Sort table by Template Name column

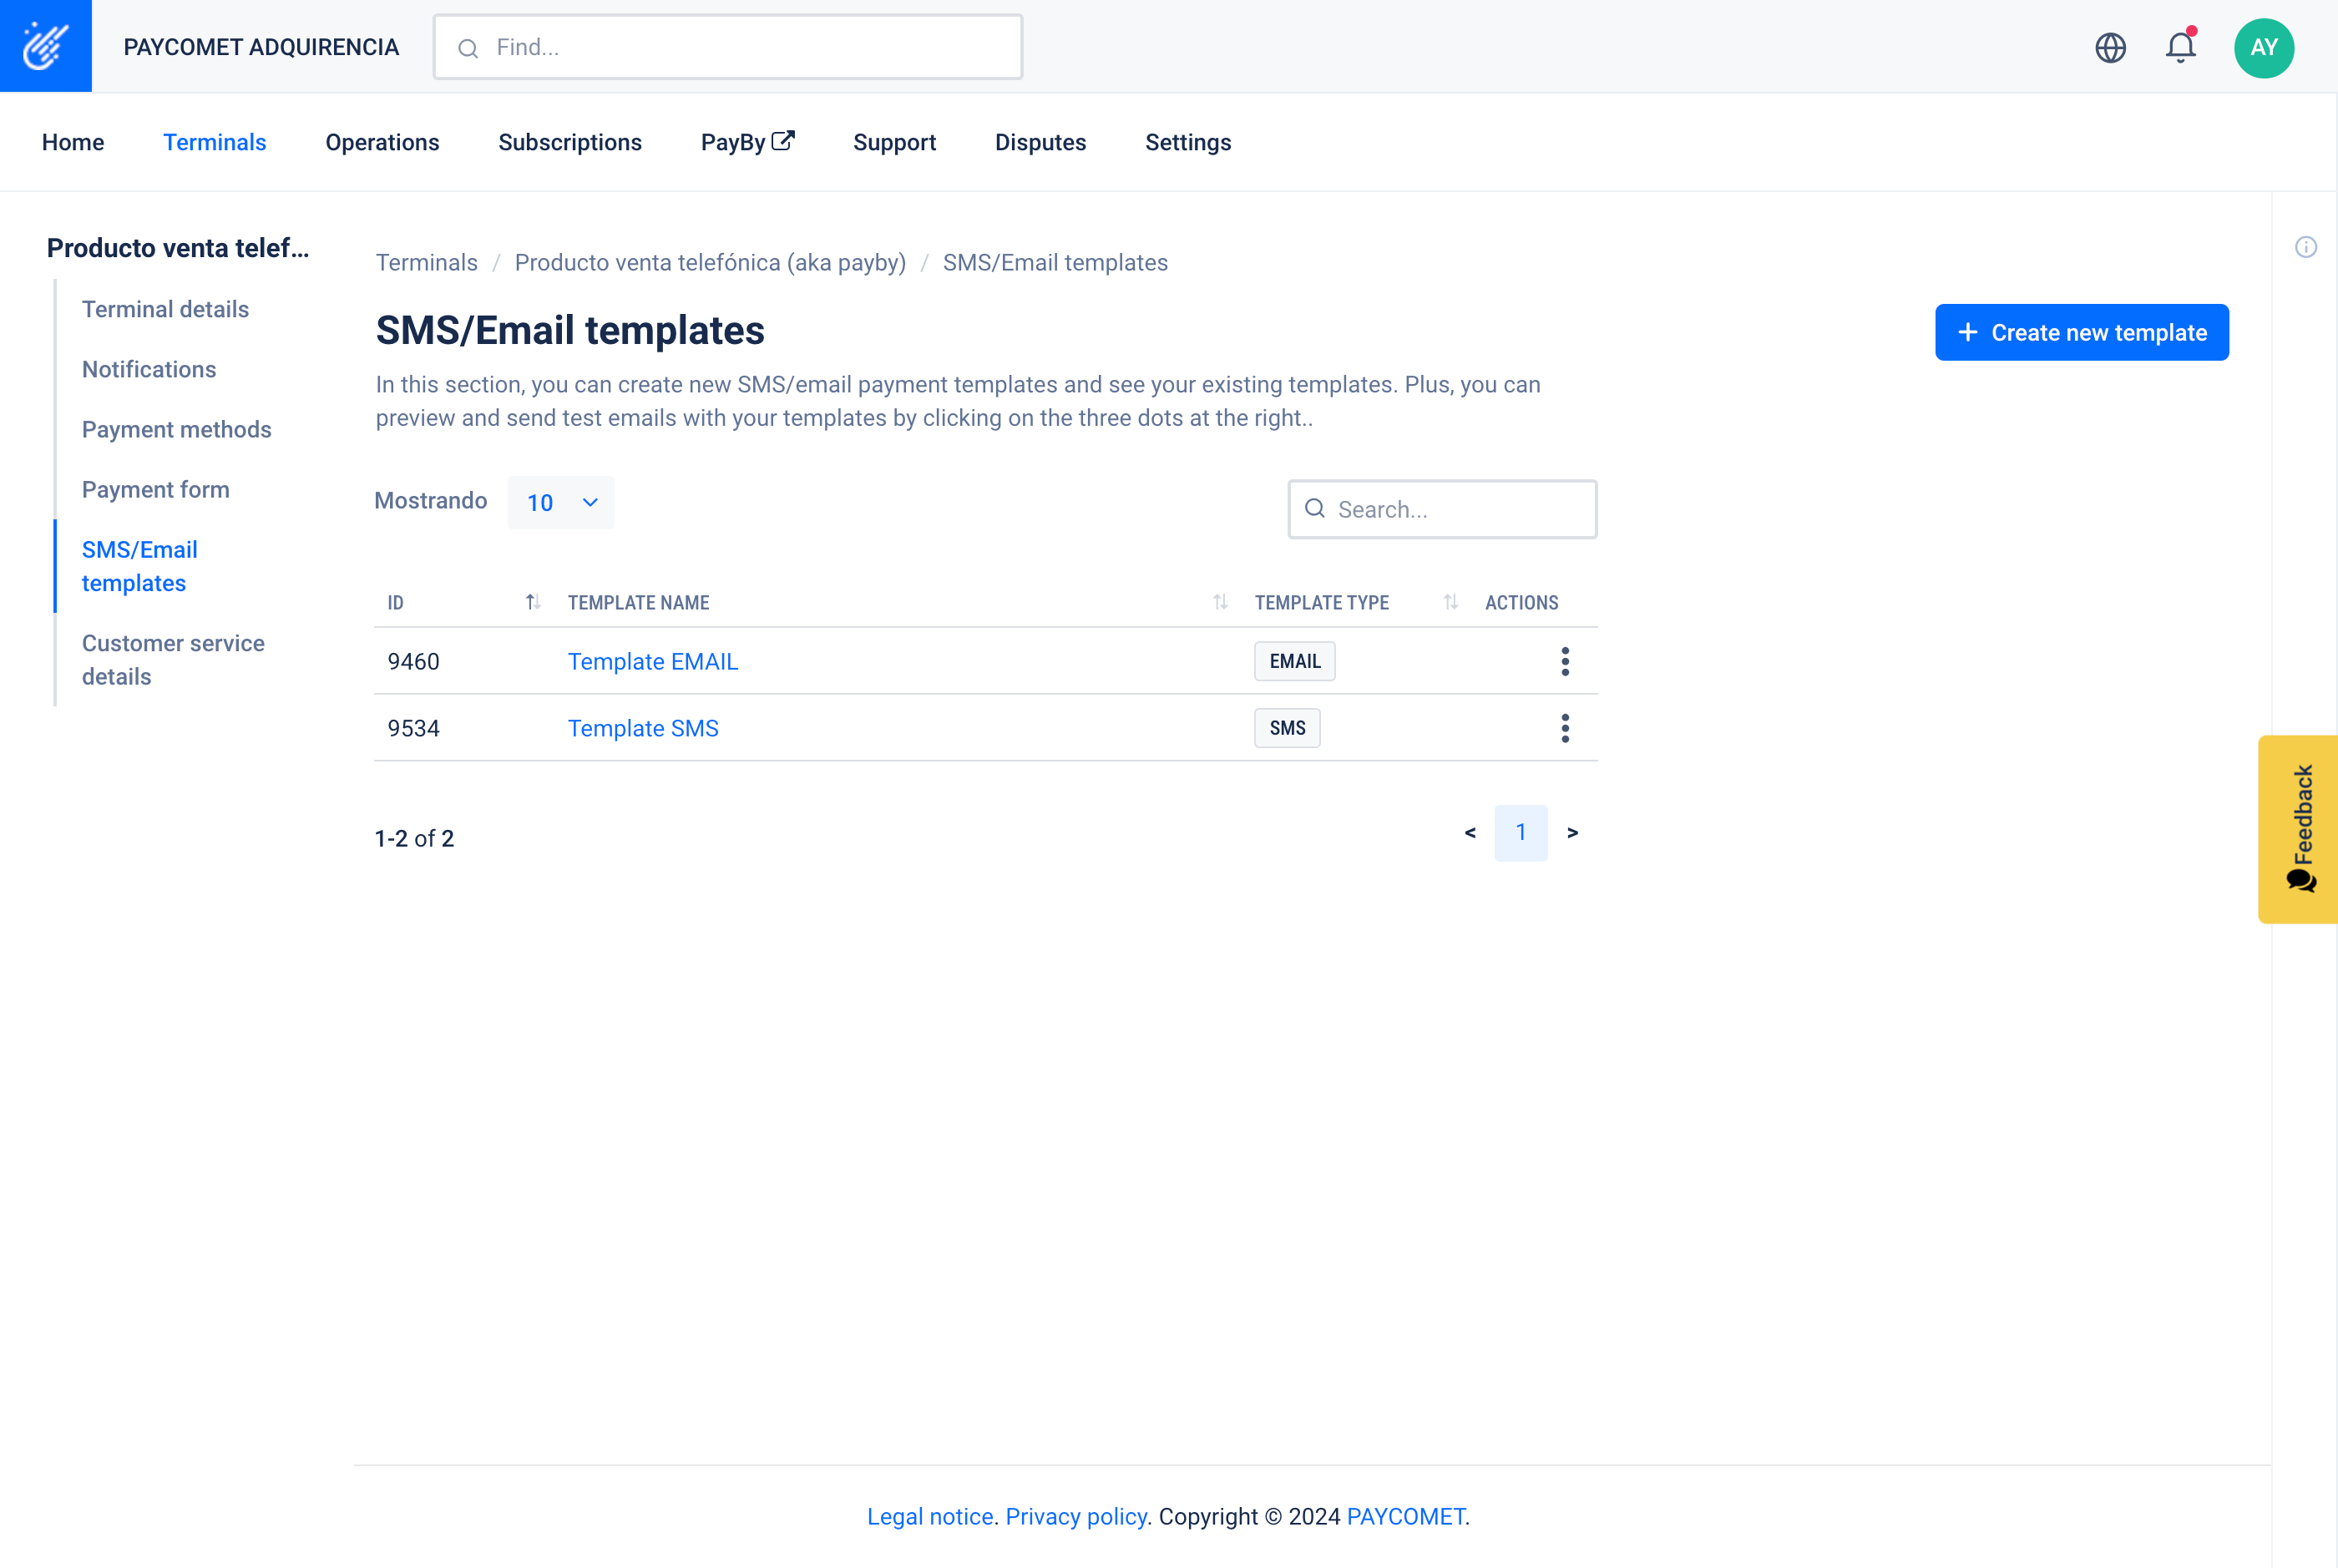coord(1220,602)
